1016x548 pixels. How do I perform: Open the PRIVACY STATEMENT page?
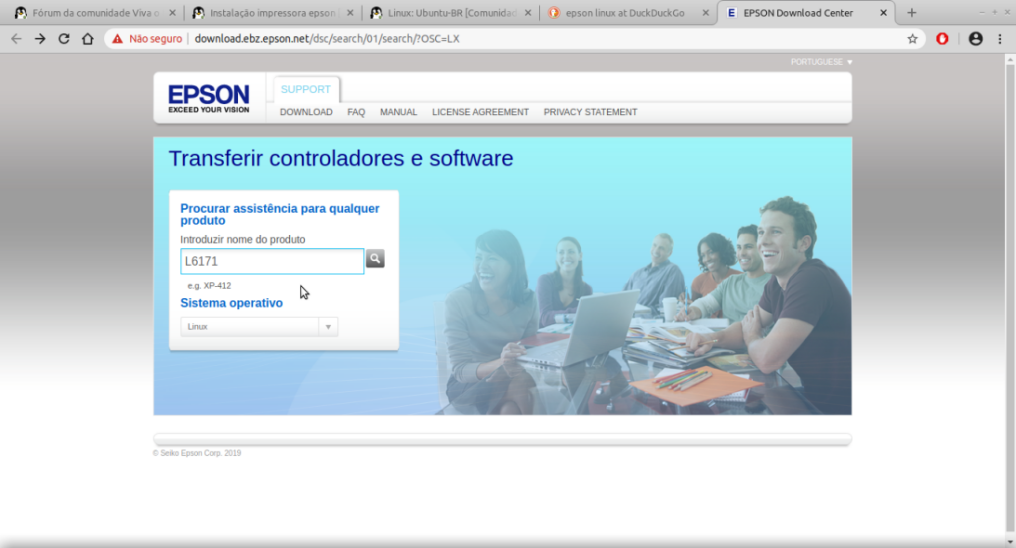pyautogui.click(x=590, y=112)
